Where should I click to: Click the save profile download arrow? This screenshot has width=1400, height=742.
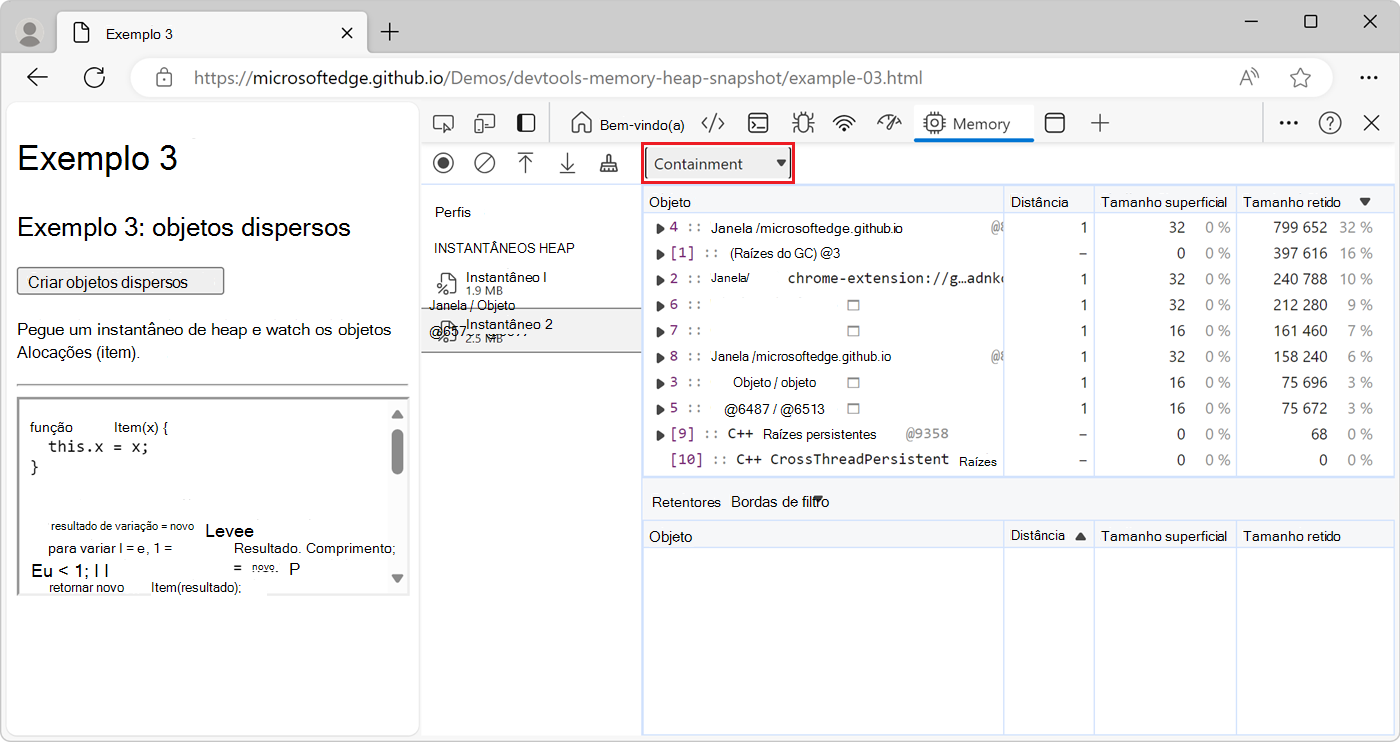(567, 163)
